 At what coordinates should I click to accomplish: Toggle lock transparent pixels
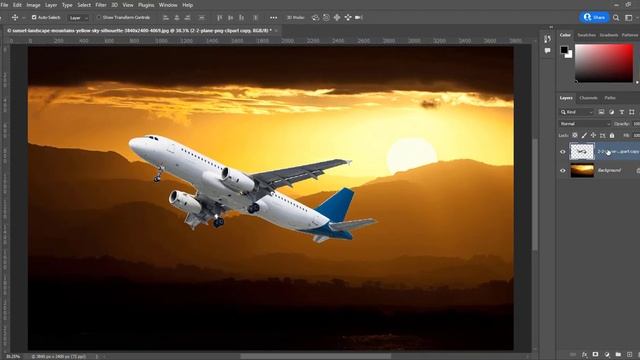[x=575, y=135]
